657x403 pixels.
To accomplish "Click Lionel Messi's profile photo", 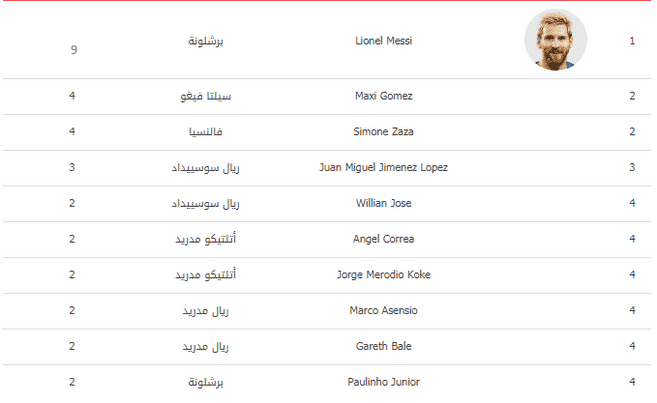I will (x=555, y=40).
